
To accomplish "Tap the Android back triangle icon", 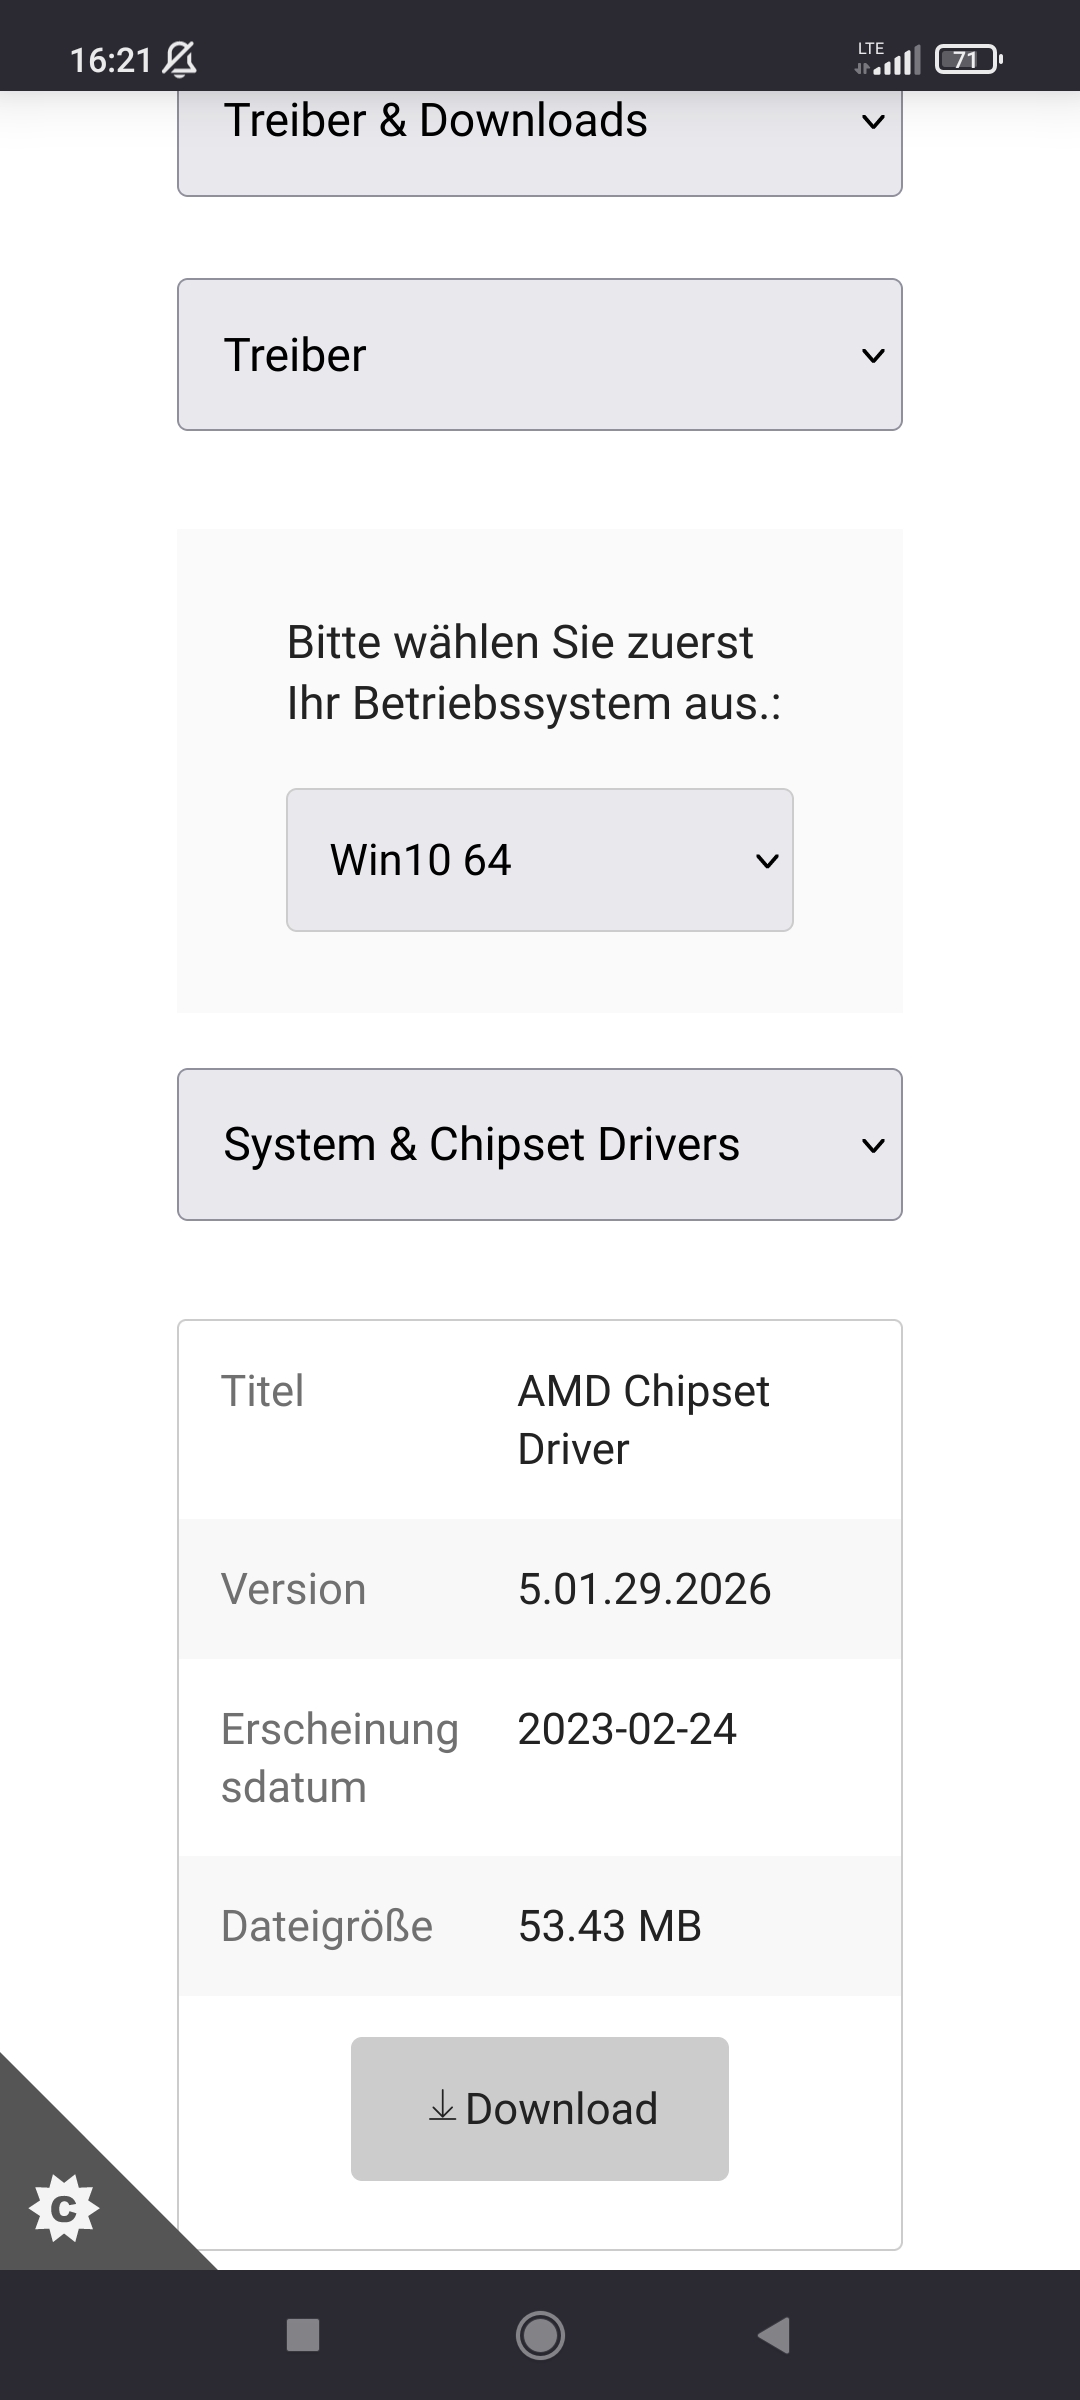I will (x=775, y=2336).
